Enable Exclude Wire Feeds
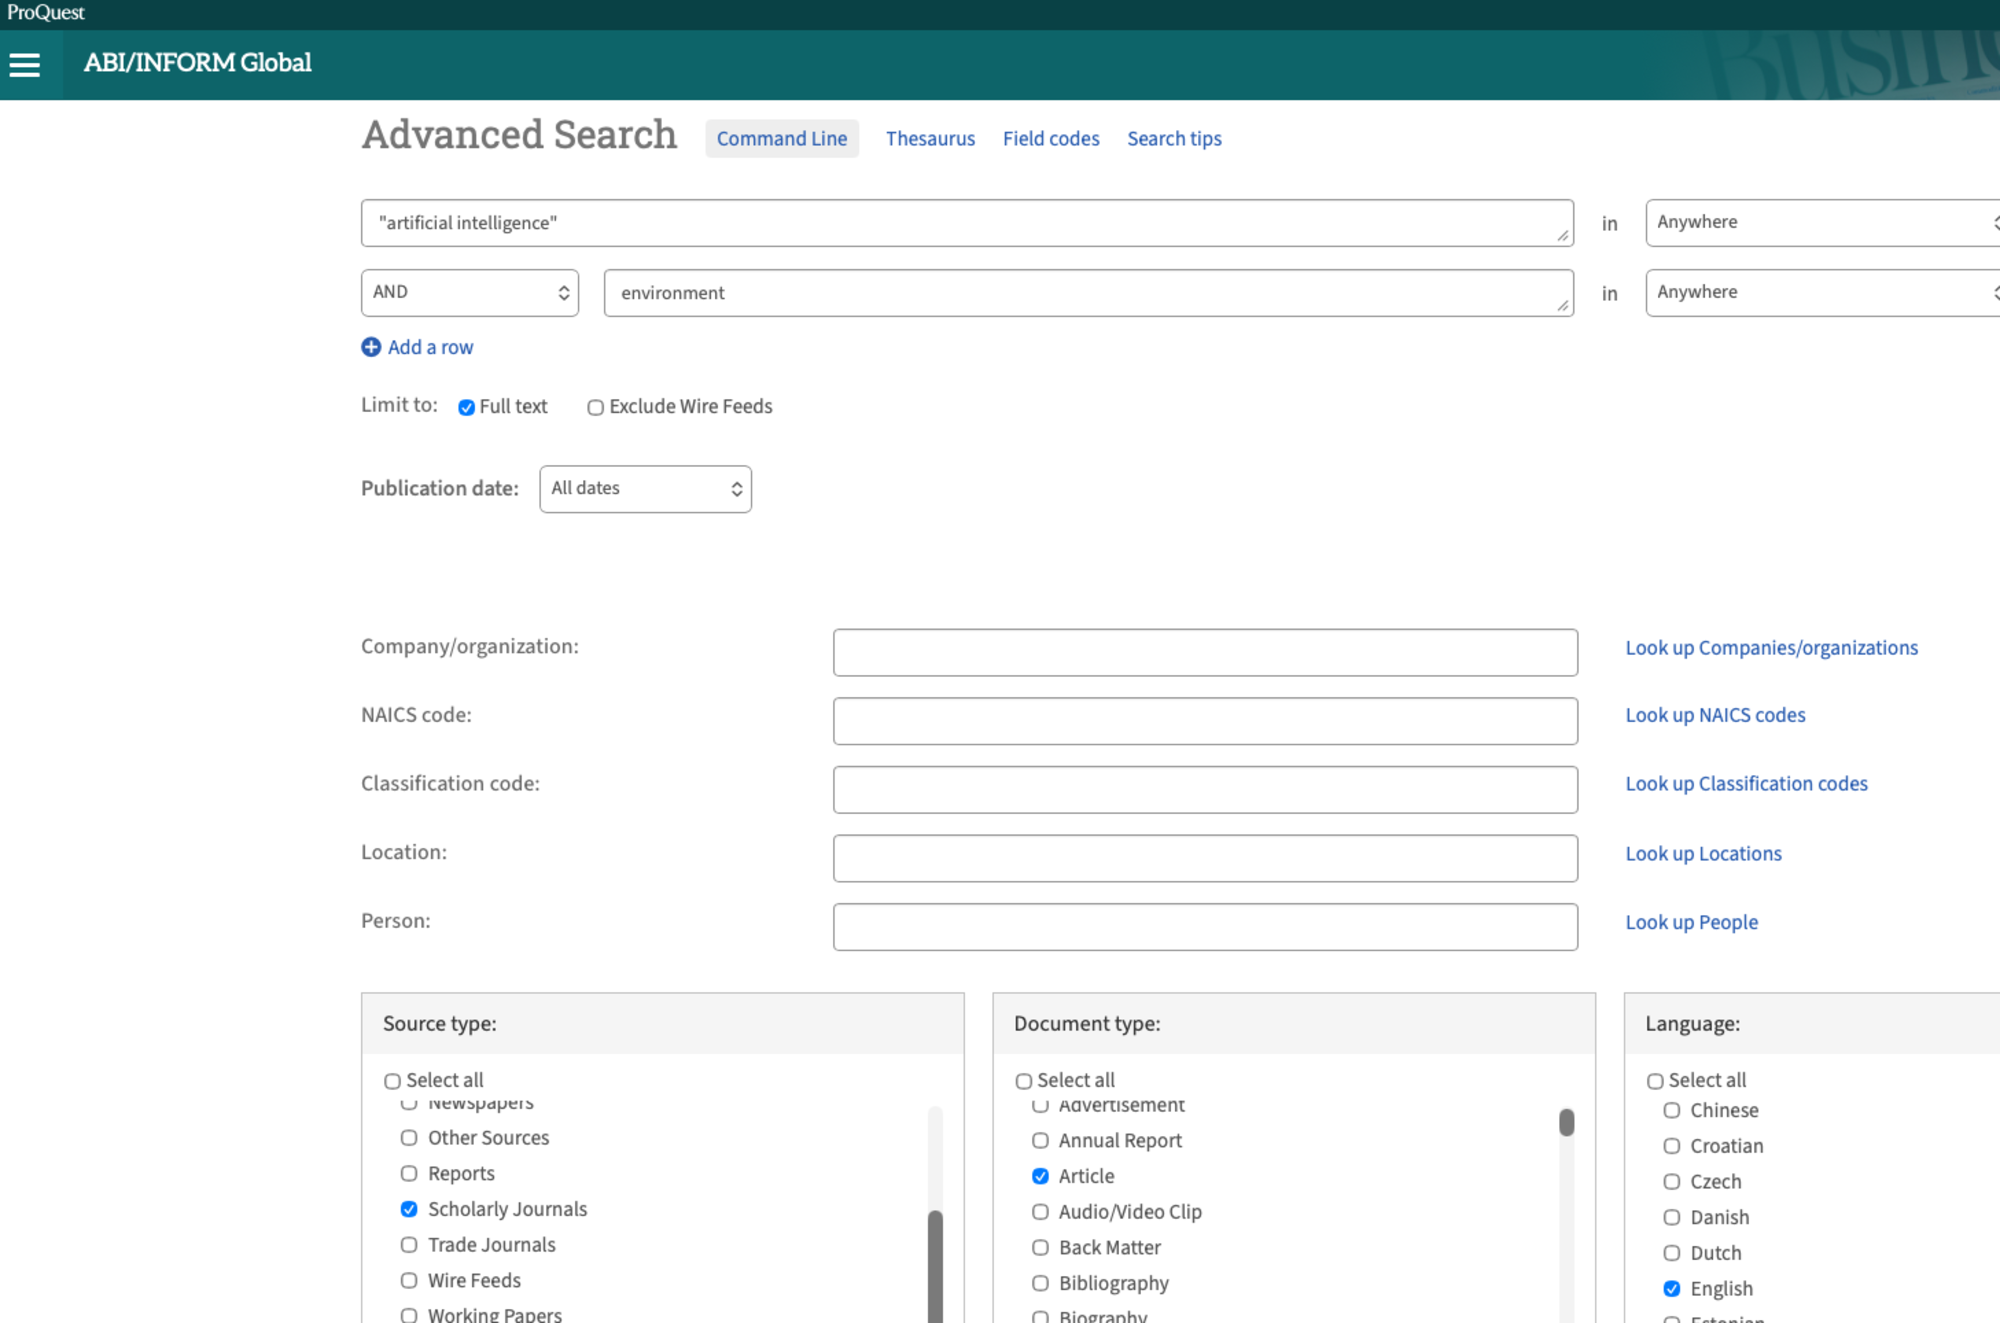The height and width of the screenshot is (1323, 2000). [595, 407]
